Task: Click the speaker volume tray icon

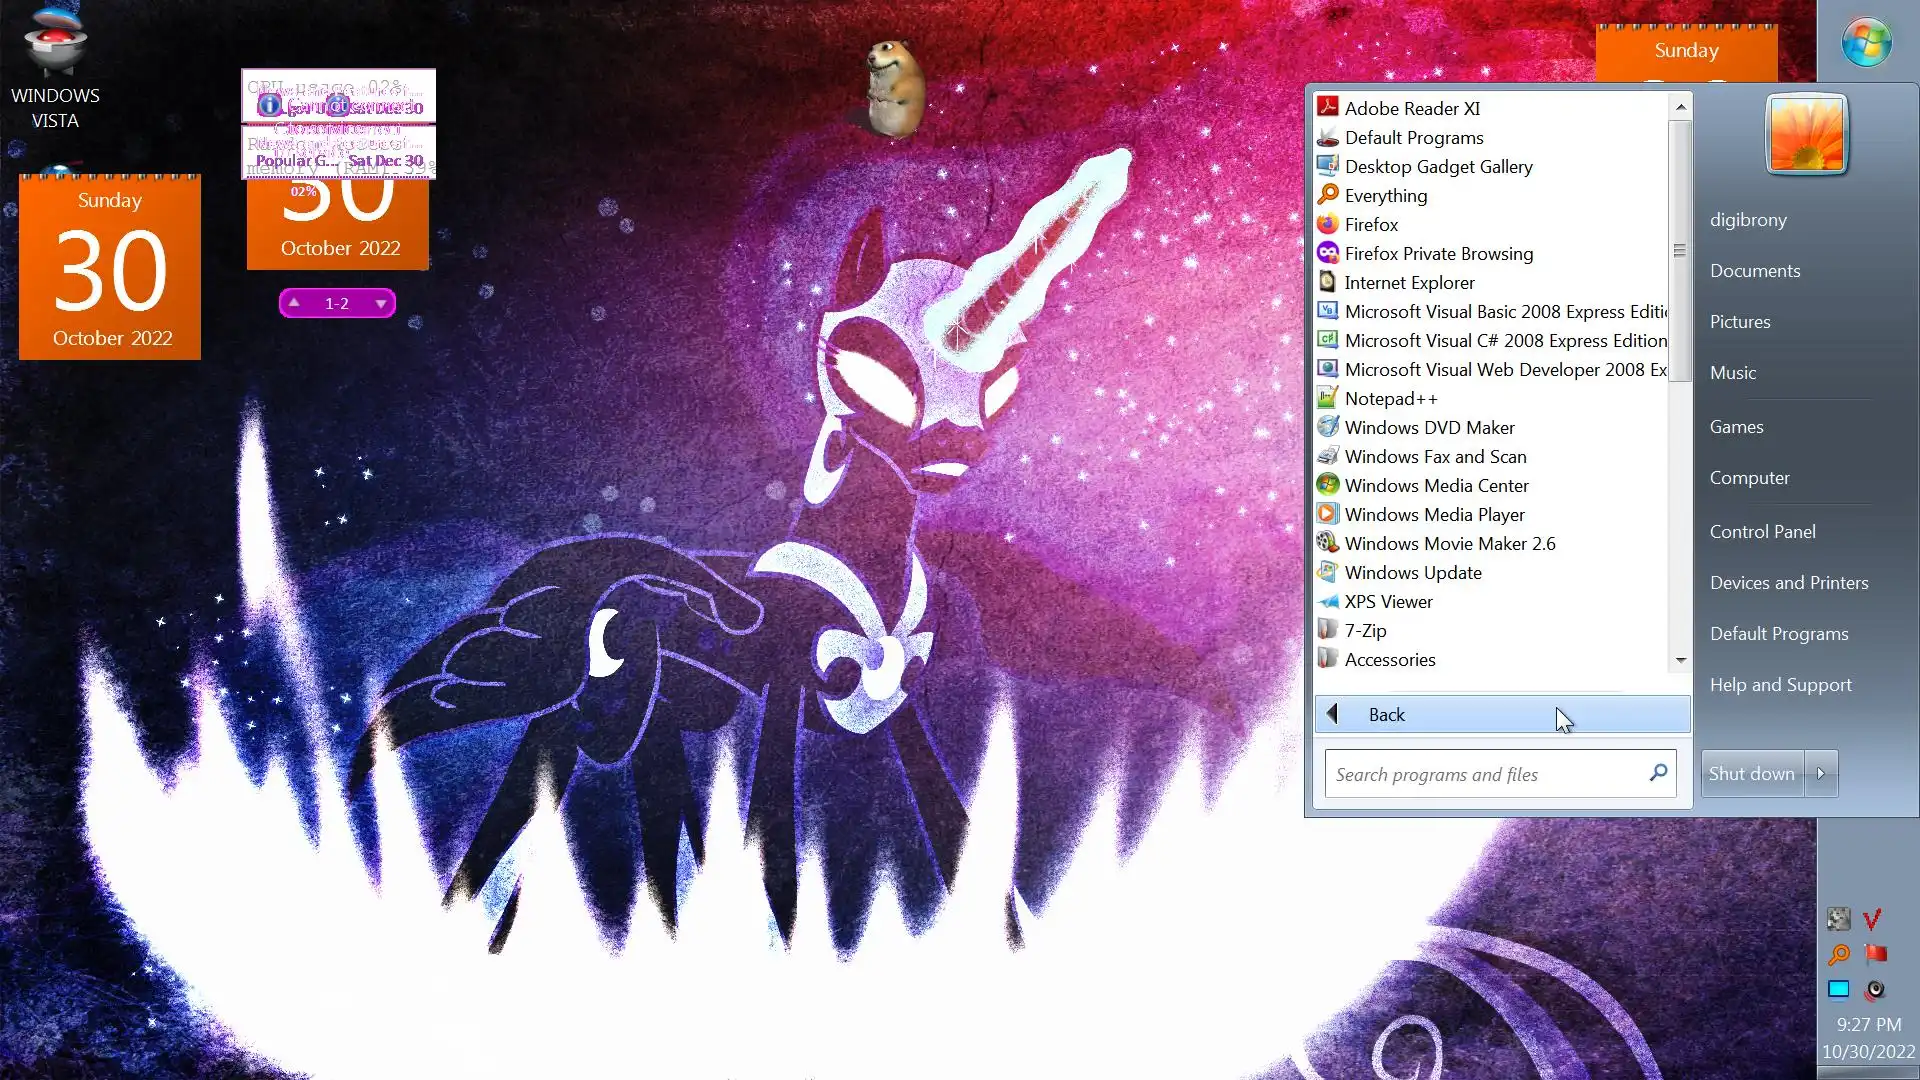Action: 1875,989
